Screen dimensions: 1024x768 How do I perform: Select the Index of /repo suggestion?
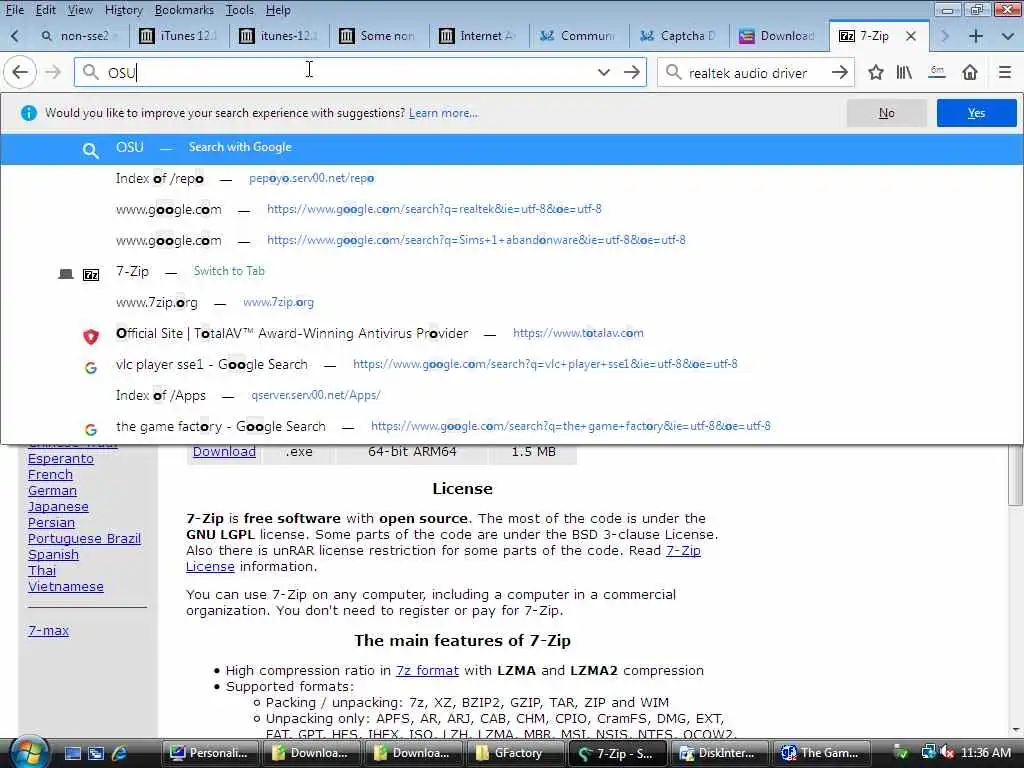(512, 178)
